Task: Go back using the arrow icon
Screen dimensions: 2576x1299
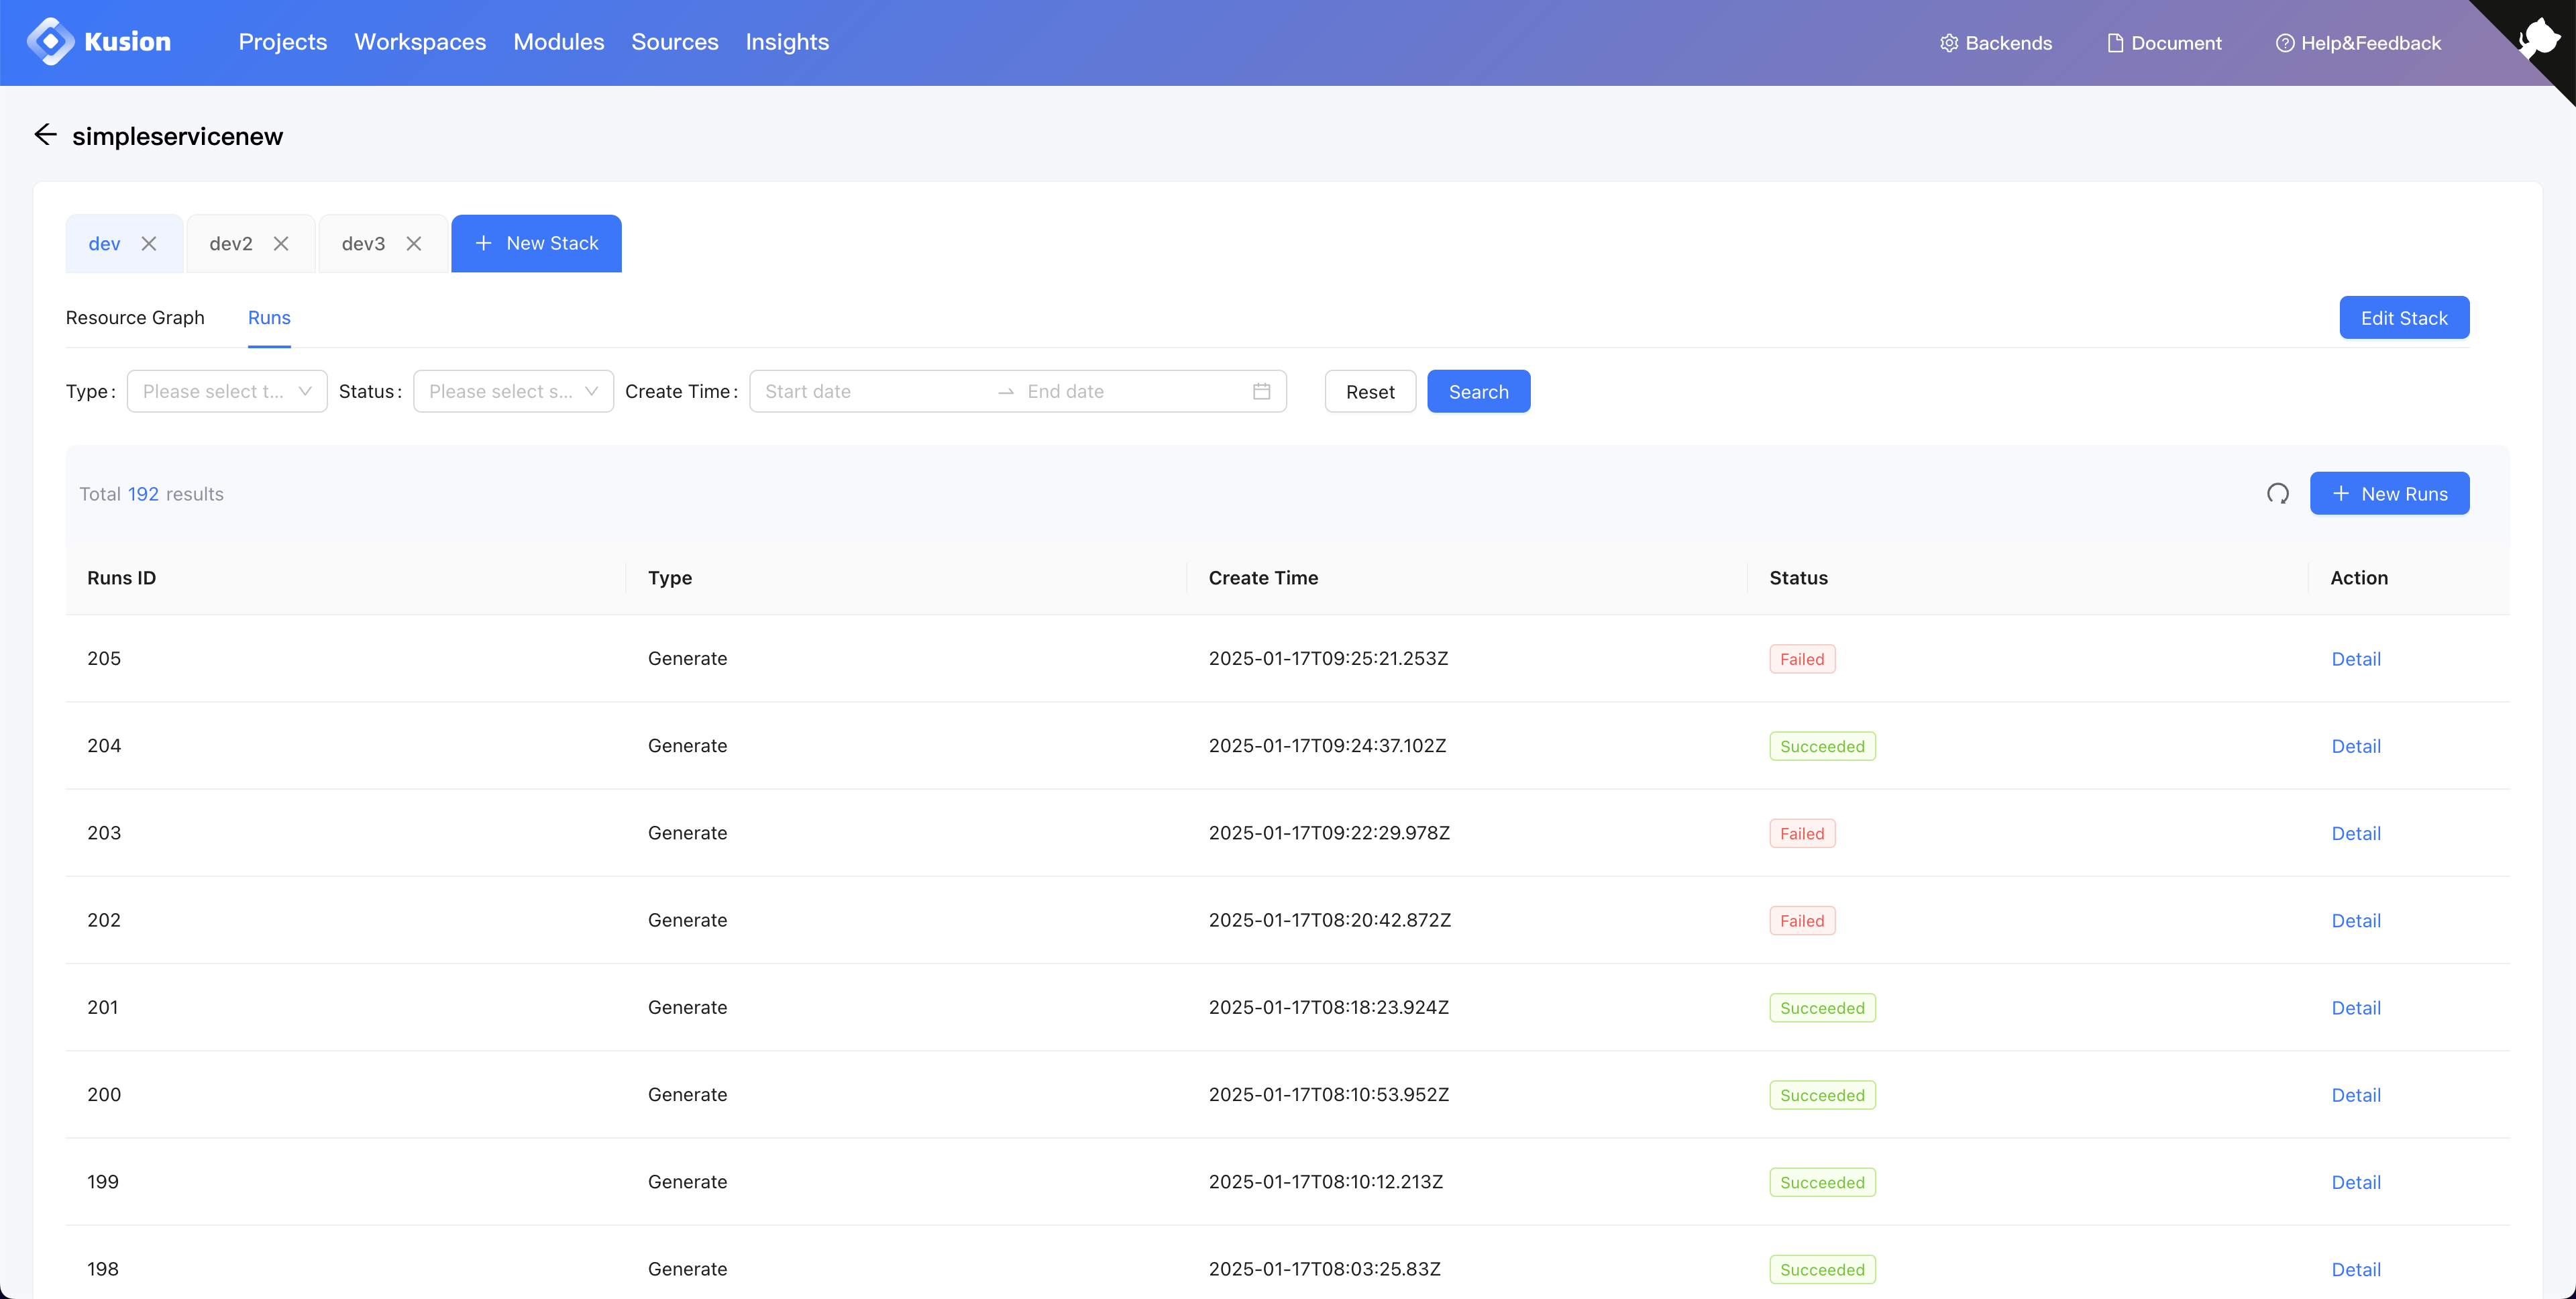Action: tap(45, 135)
